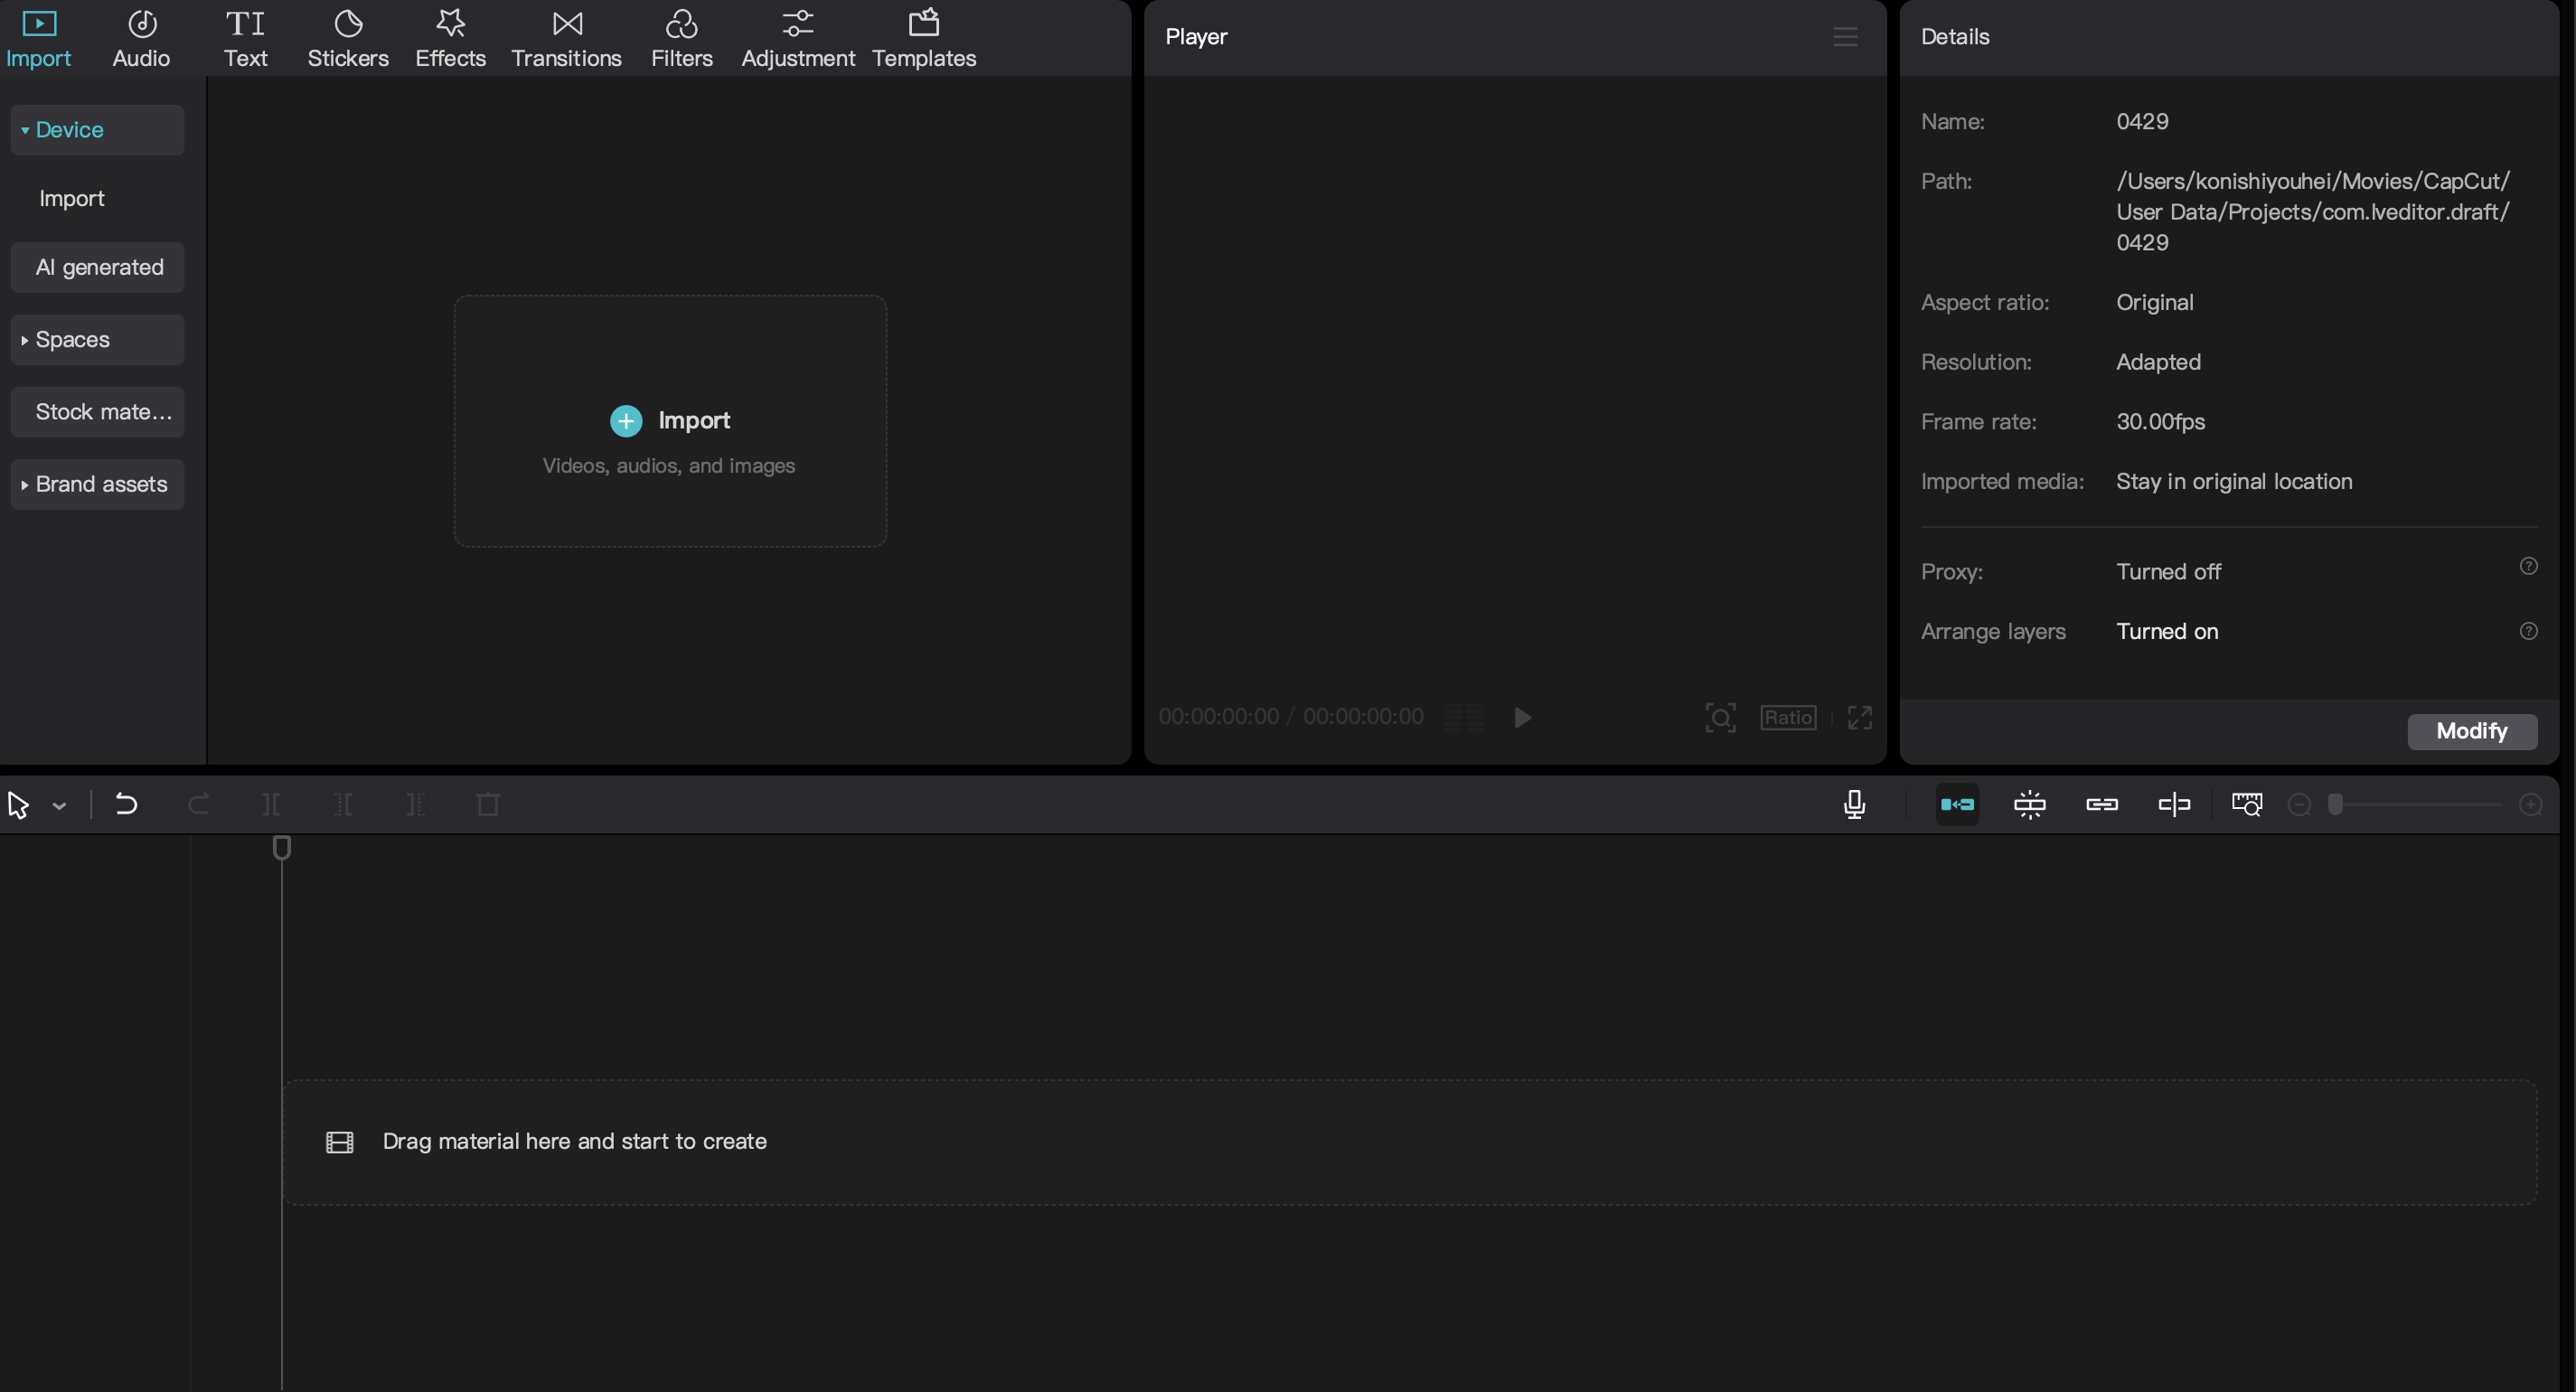Screen dimensions: 2576x1392
Task: Zoom in the timeline
Action: click(x=2530, y=805)
